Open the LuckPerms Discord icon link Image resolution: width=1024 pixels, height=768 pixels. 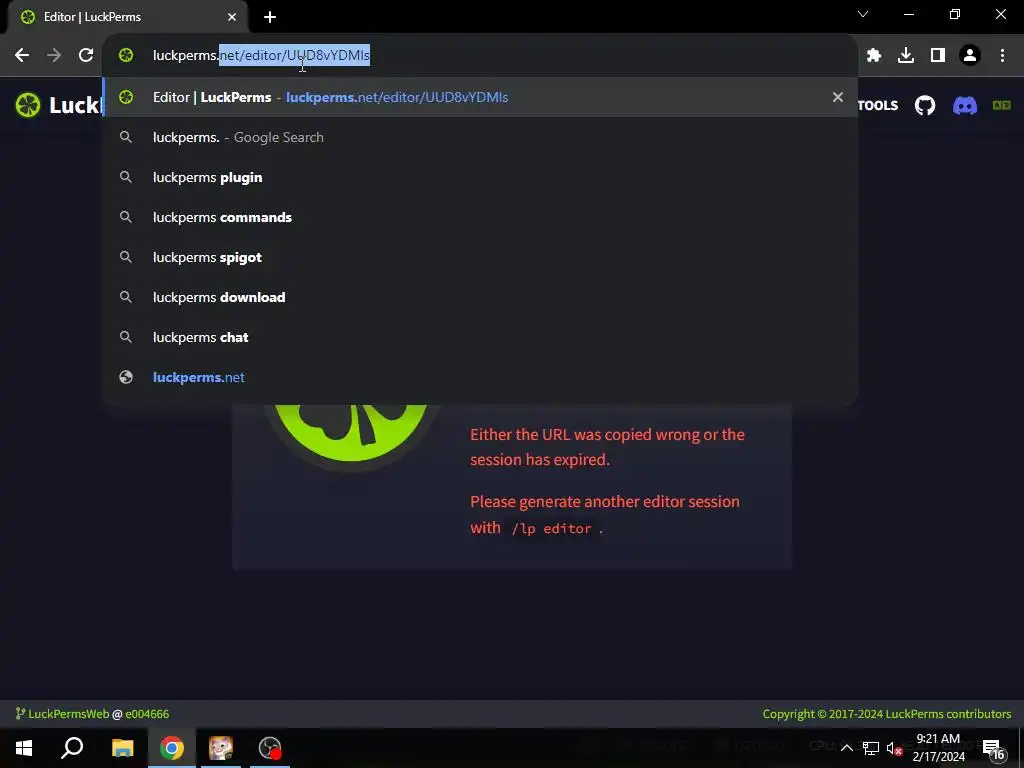point(965,105)
